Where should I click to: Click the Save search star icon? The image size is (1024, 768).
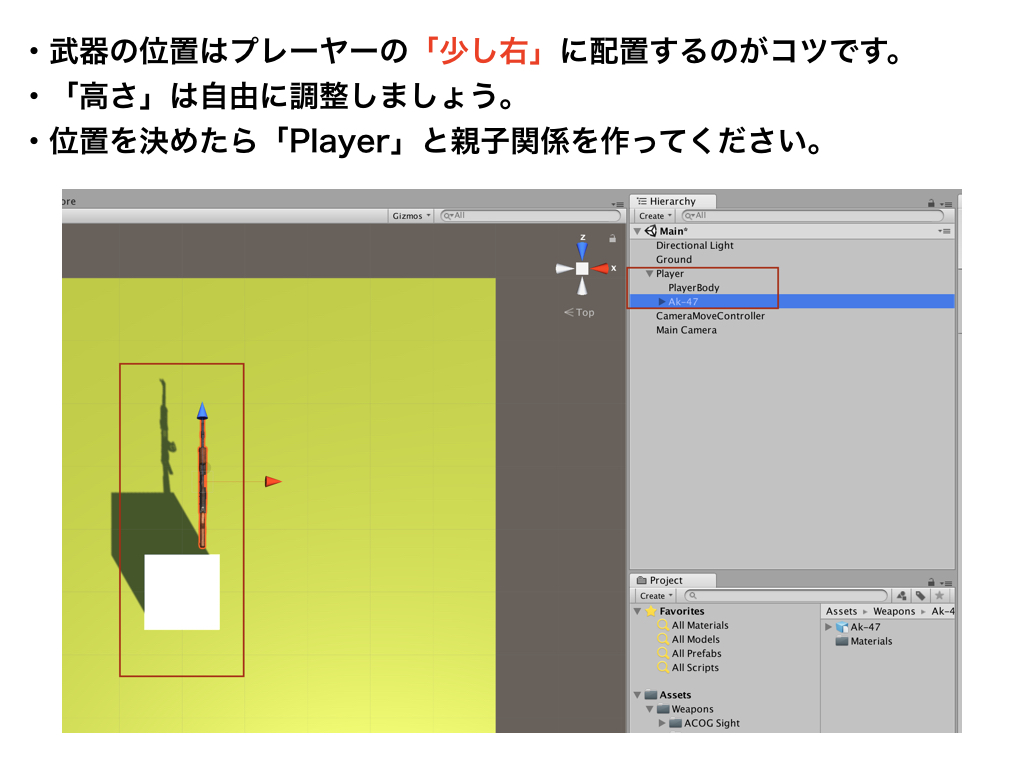coord(939,596)
